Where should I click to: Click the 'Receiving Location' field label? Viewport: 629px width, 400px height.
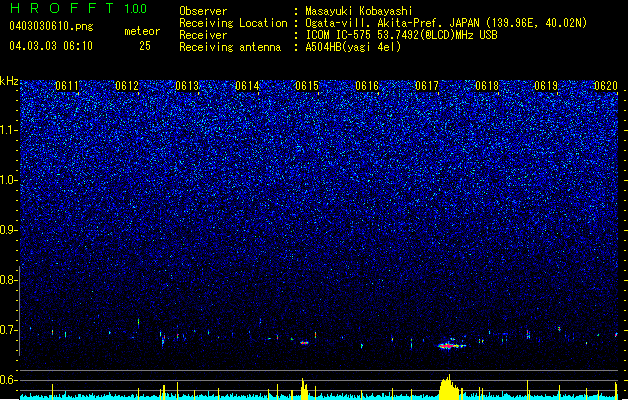tap(233, 23)
